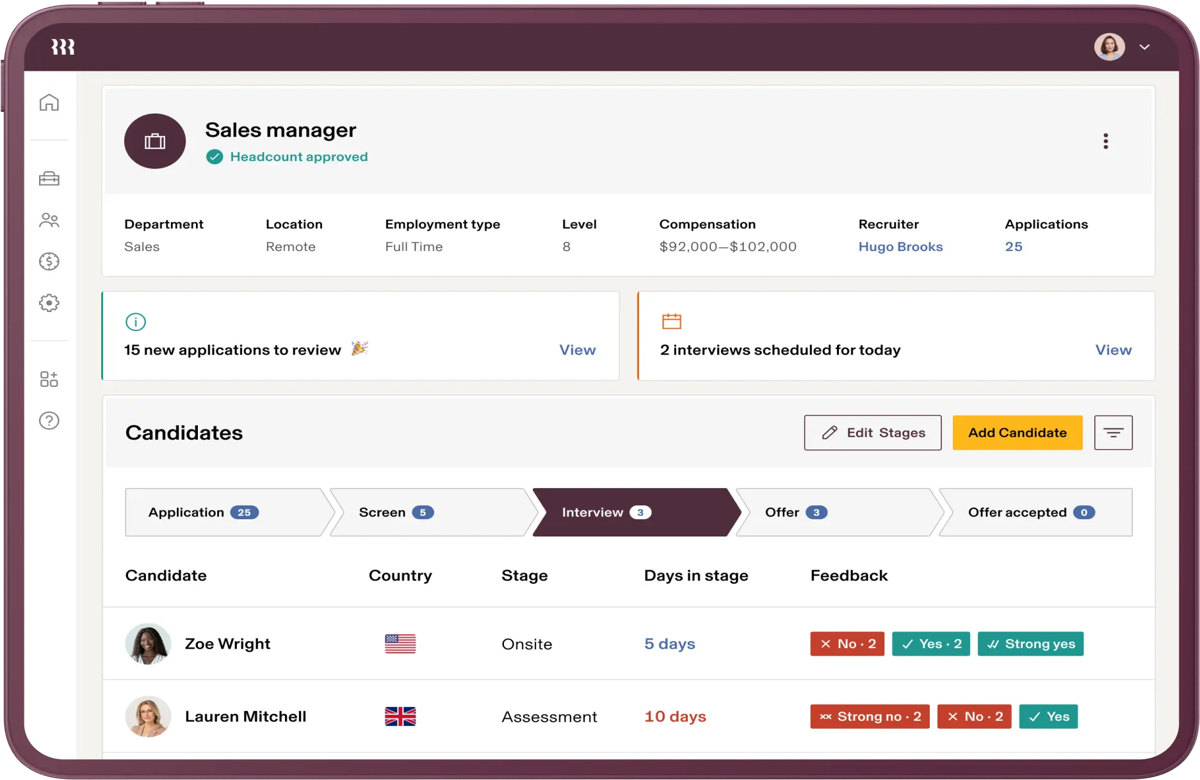Open the candidates filter icon button
The image size is (1200, 780).
pos(1113,433)
